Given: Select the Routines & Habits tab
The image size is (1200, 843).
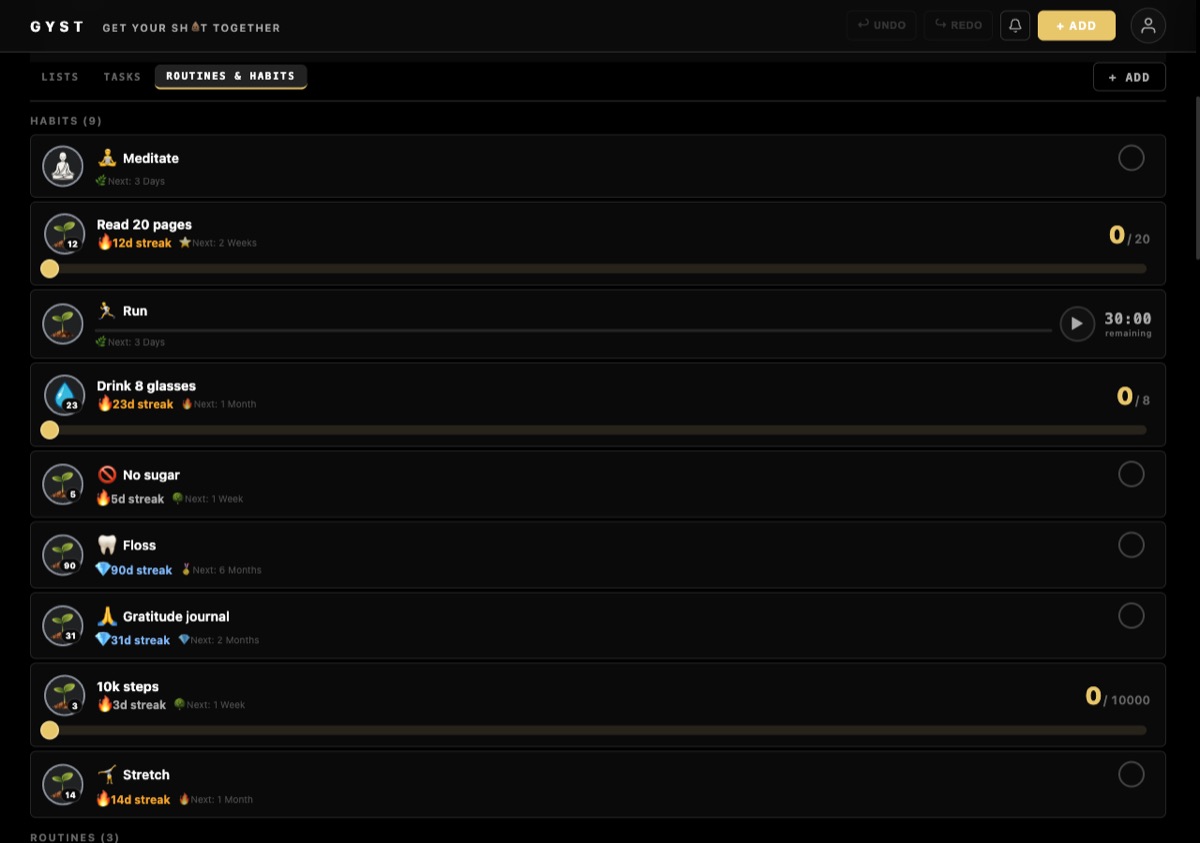Looking at the screenshot, I should point(230,77).
